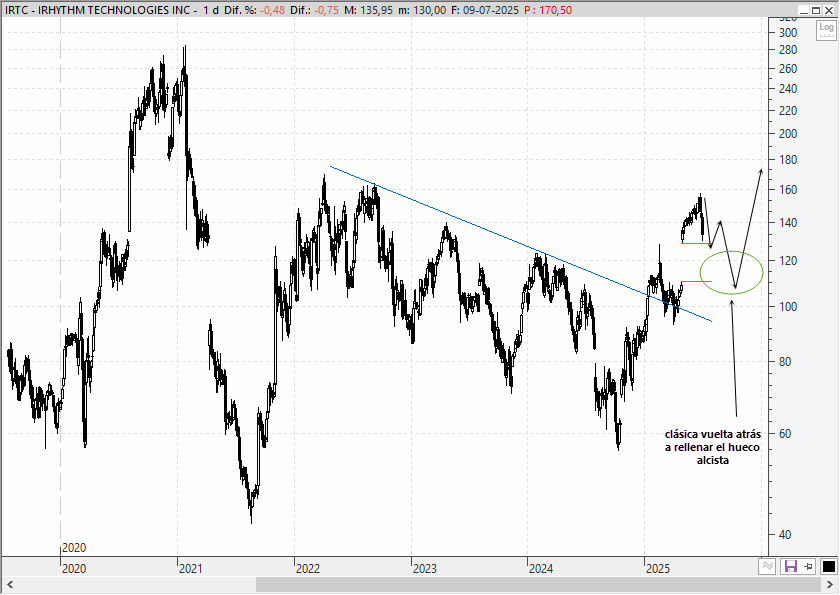
Task: Click the purple floppy-disk save icon
Action: [x=790, y=566]
